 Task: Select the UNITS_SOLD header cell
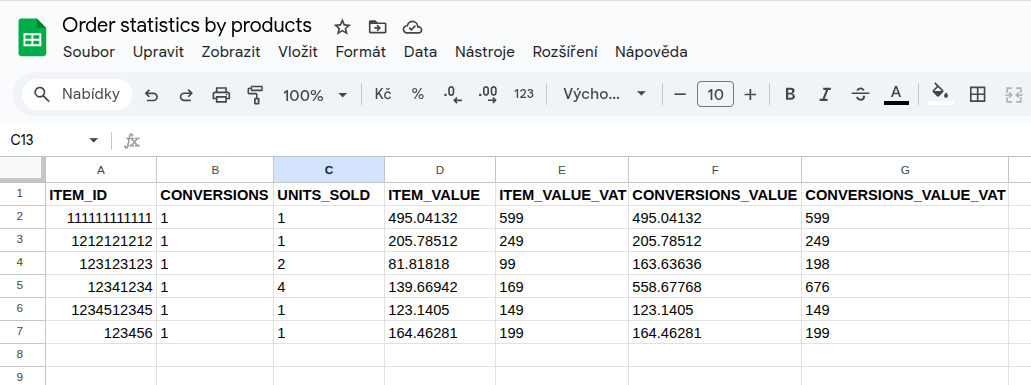click(x=329, y=194)
